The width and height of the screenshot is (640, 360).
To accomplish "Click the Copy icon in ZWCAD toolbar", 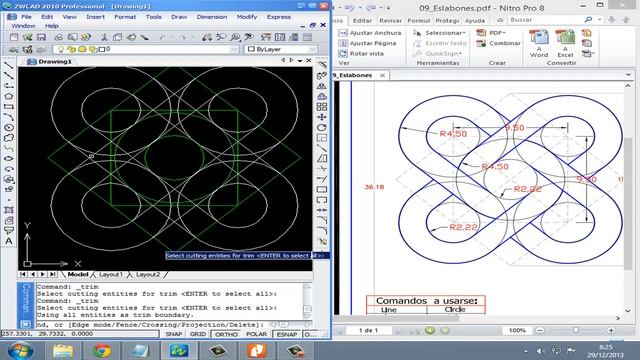I will pyautogui.click(x=118, y=37).
